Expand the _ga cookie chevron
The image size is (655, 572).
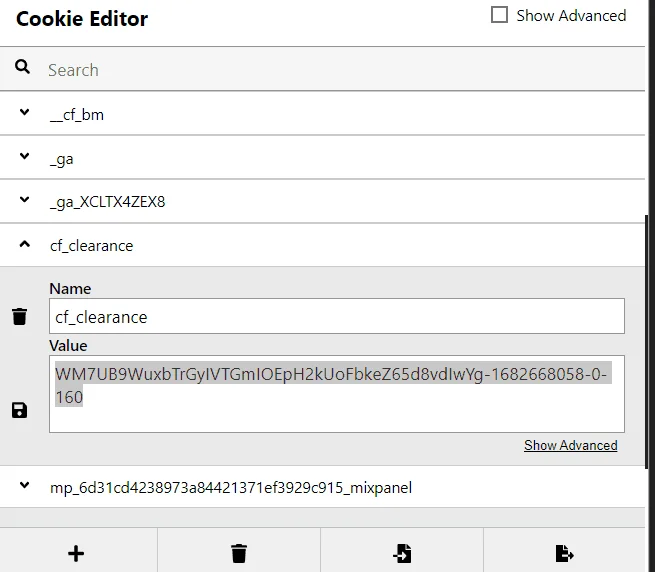click(x=25, y=156)
